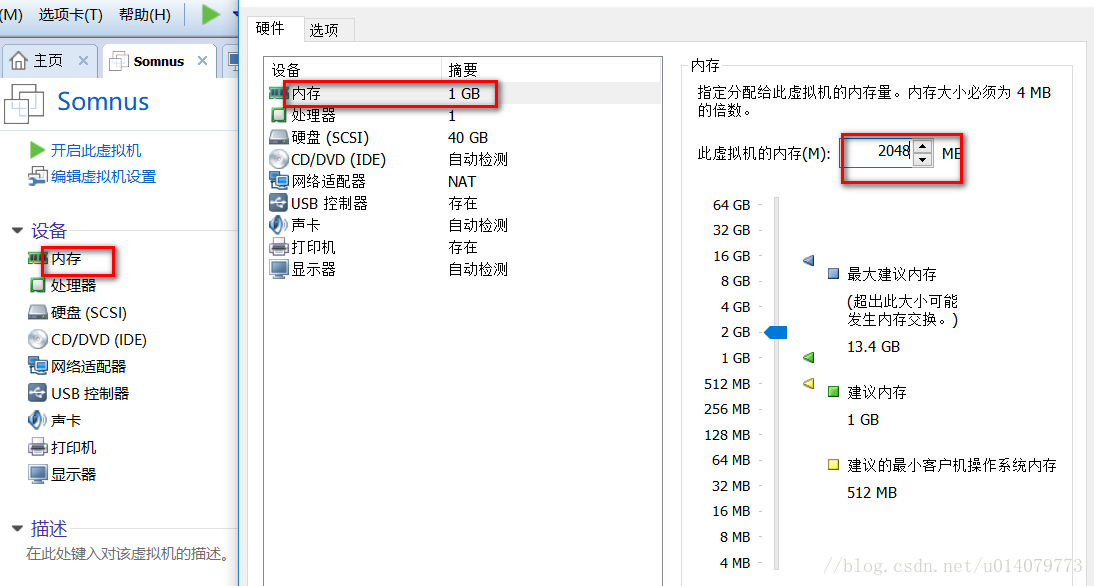
Task: Collapse the 描述 section
Action: 17,529
